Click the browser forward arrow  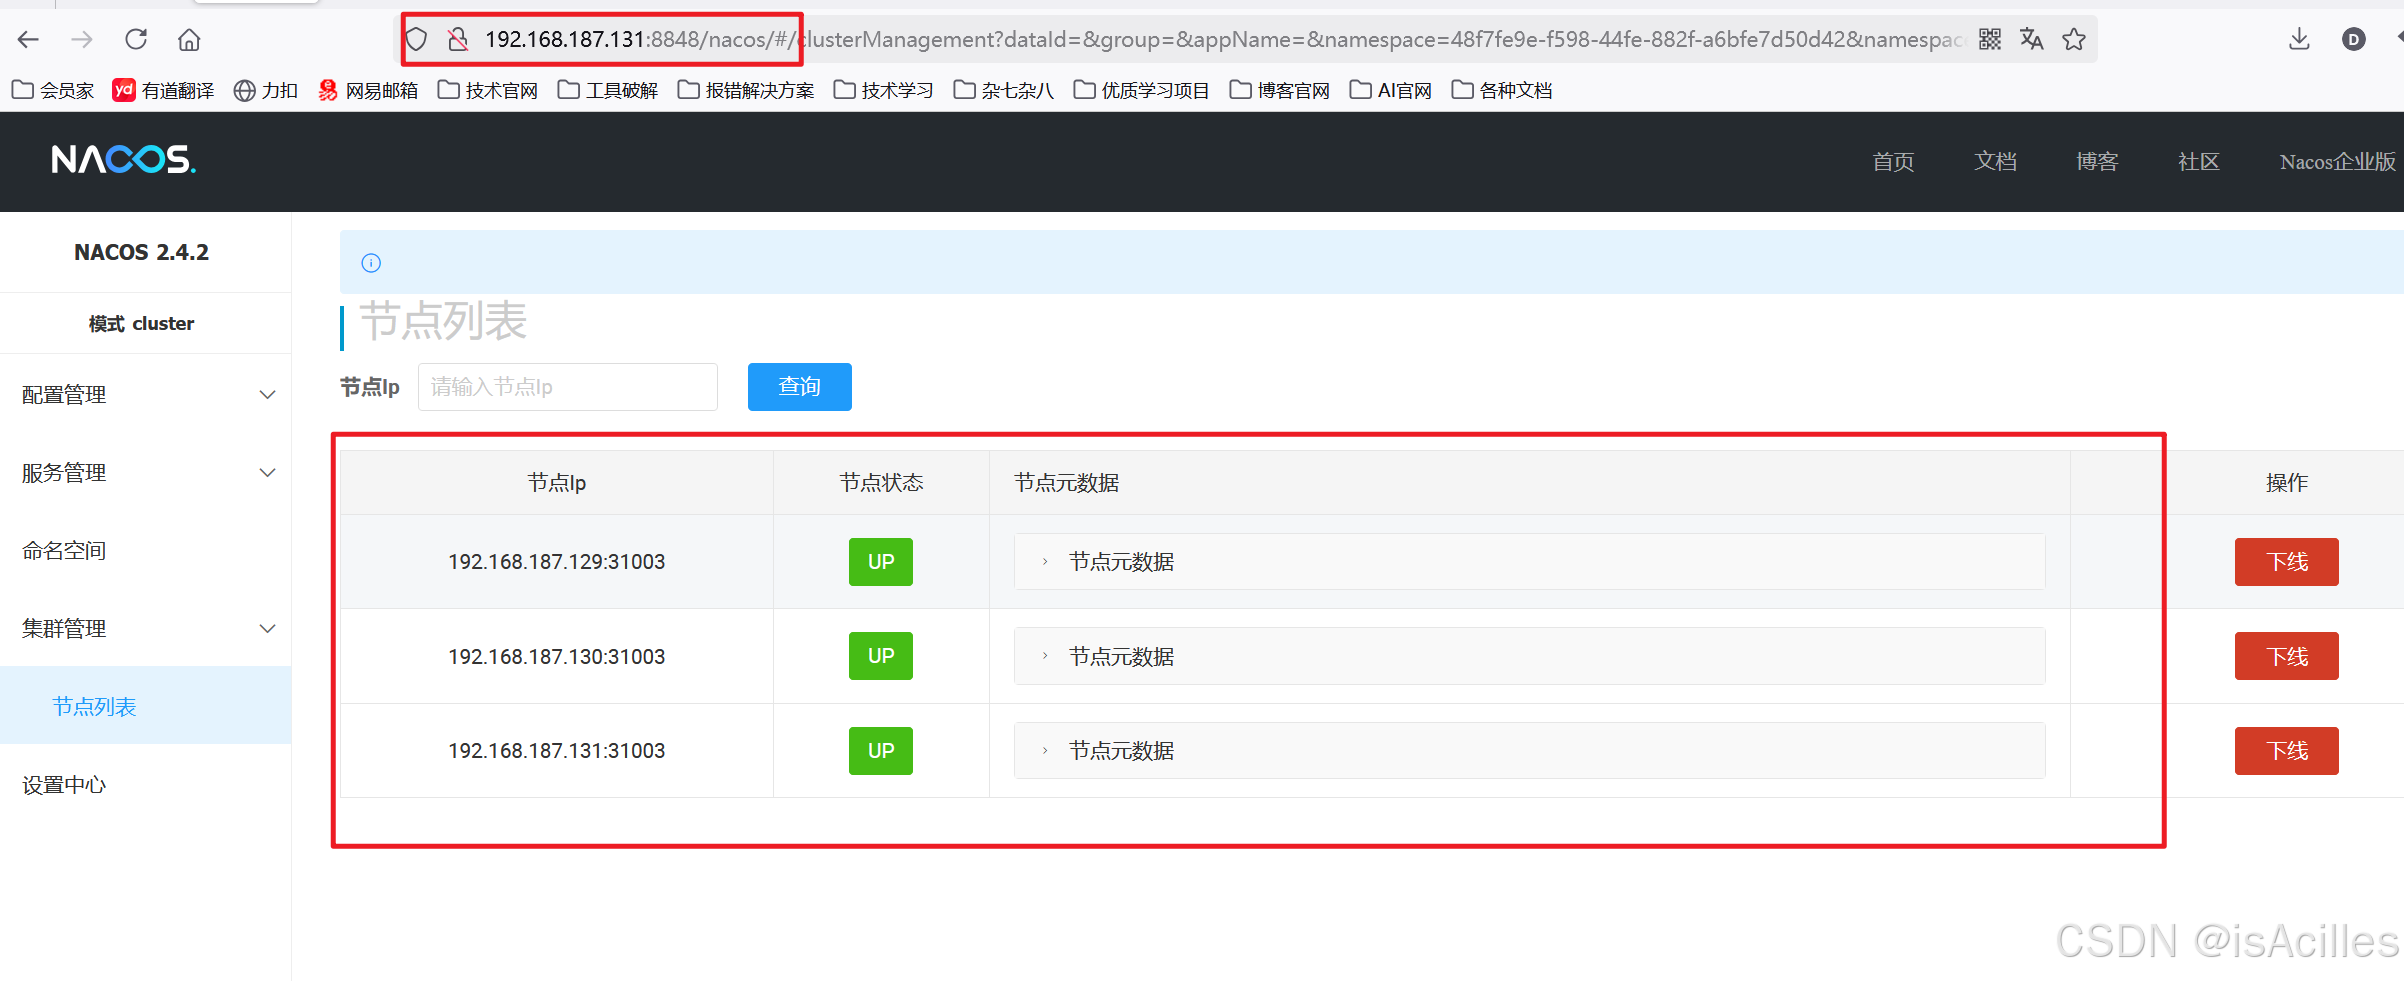click(x=82, y=39)
